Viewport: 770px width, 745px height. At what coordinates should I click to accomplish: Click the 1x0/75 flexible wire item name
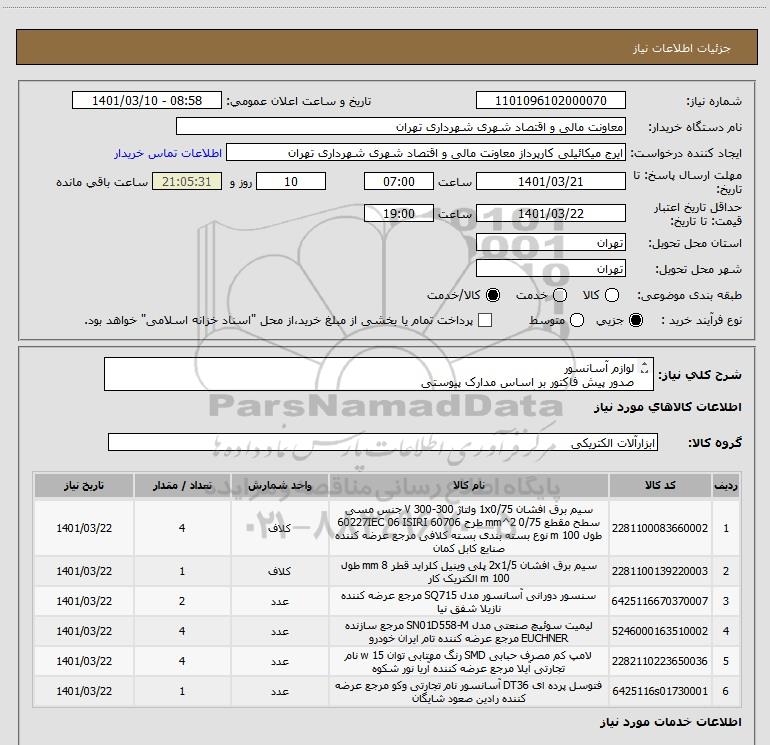point(468,528)
